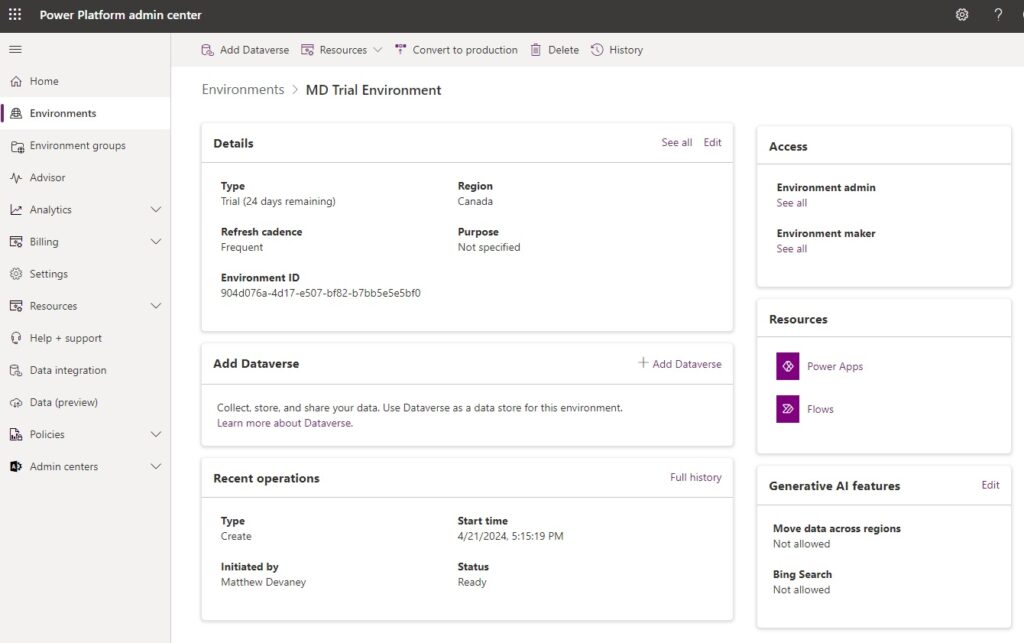Click the purple Power Apps icon

[x=788, y=366]
